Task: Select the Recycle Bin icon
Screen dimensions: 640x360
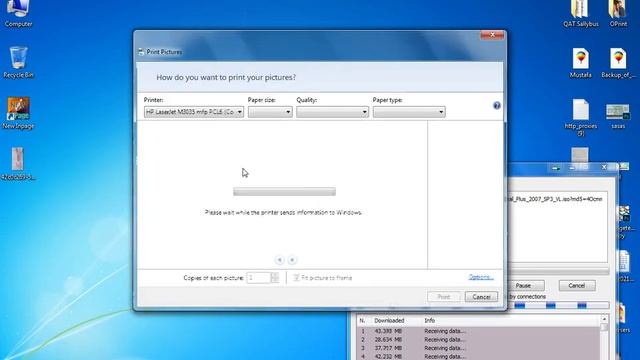Action: click(18, 62)
